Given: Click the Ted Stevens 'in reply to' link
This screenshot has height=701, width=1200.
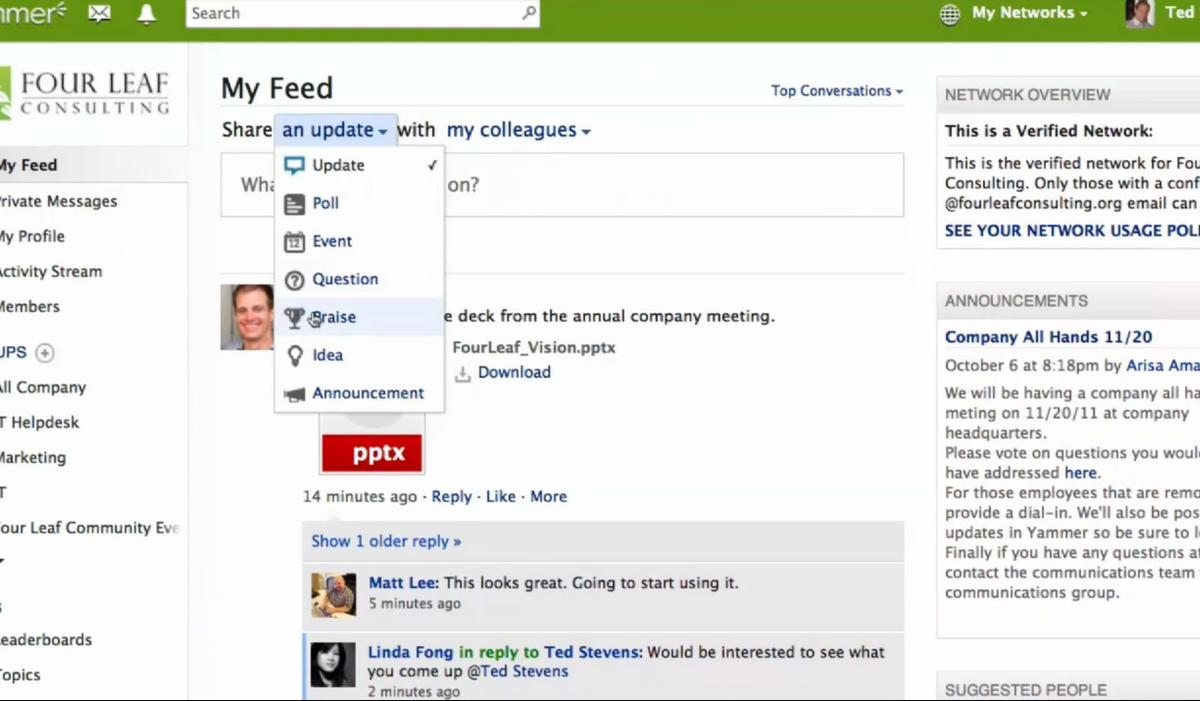Looking at the screenshot, I should coord(592,652).
